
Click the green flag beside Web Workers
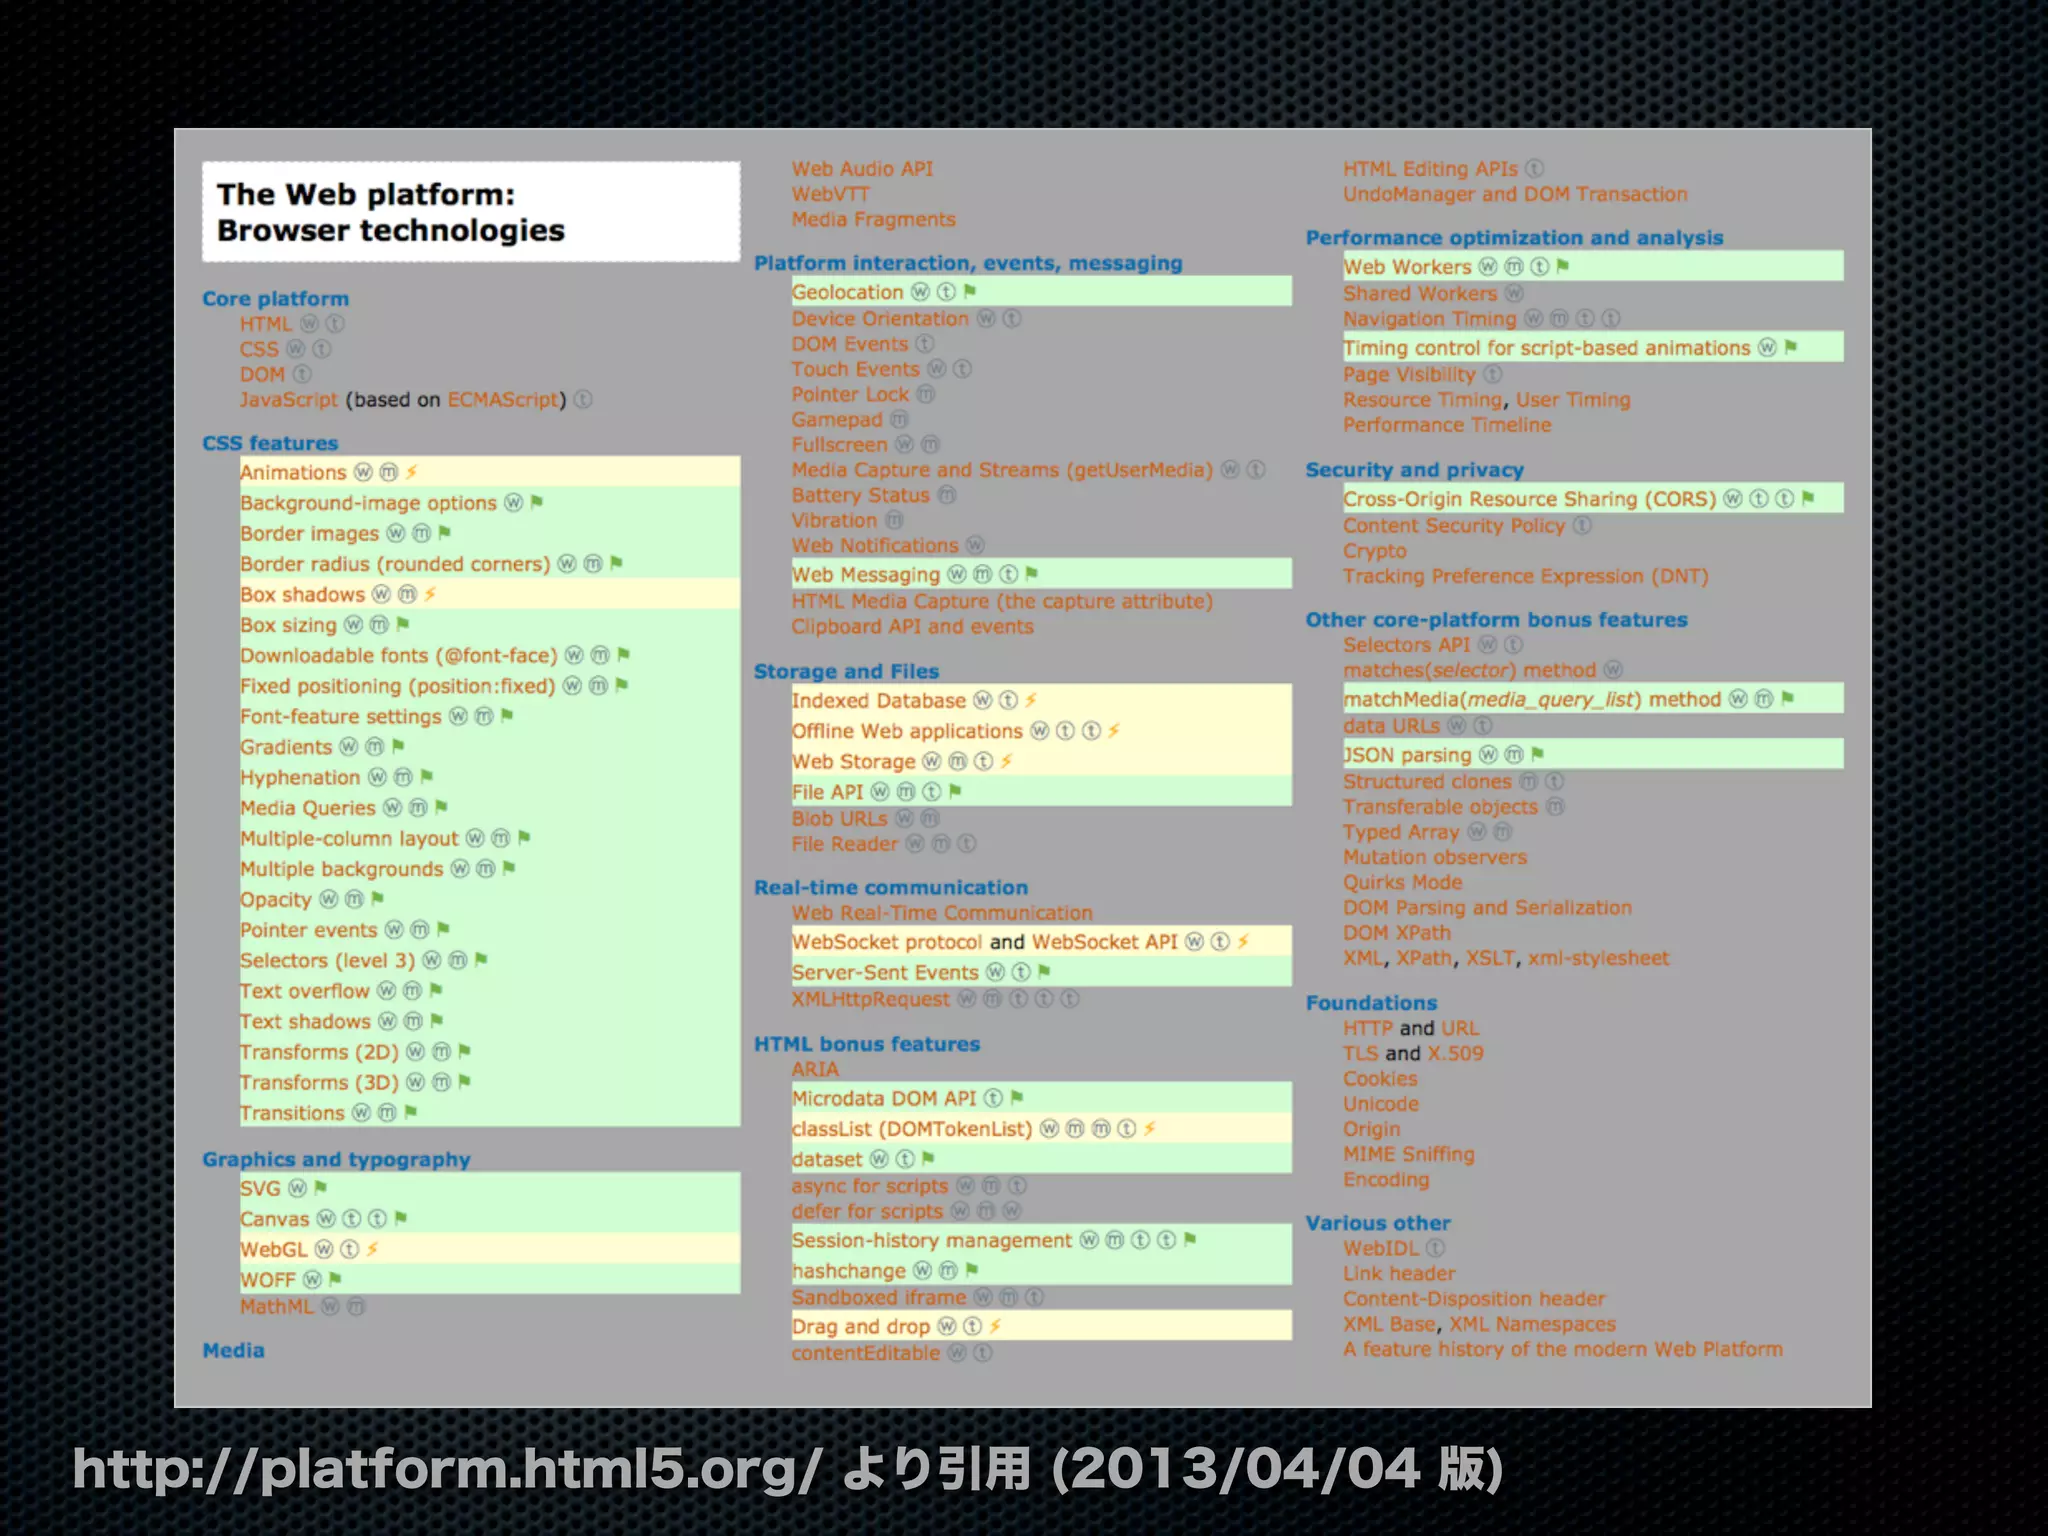(x=1563, y=266)
